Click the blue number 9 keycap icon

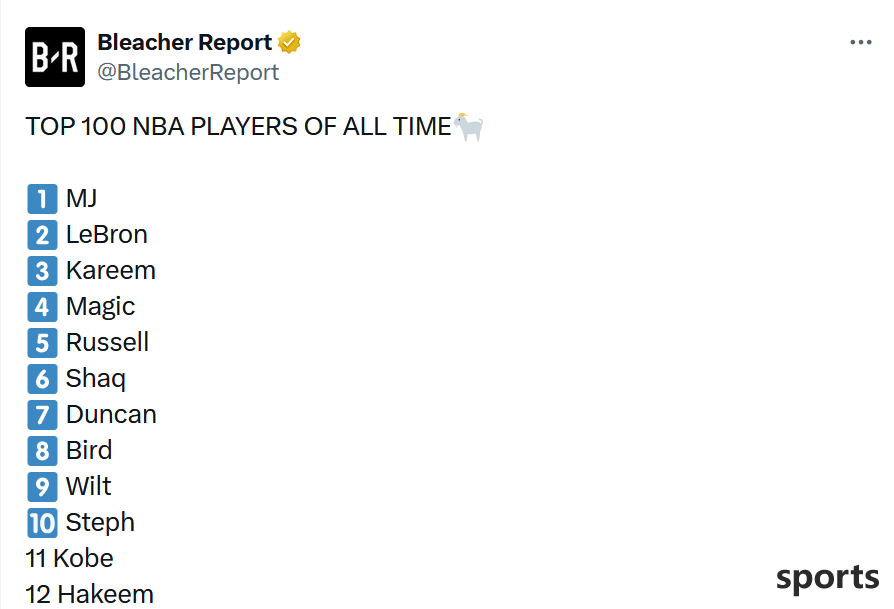42,486
